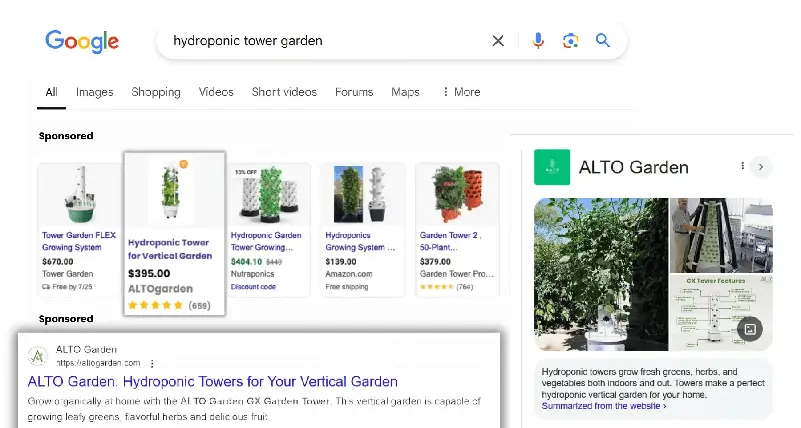Click the ALTO Garden knowledge panel title
Screen dimensions: 801x428
(x=633, y=168)
